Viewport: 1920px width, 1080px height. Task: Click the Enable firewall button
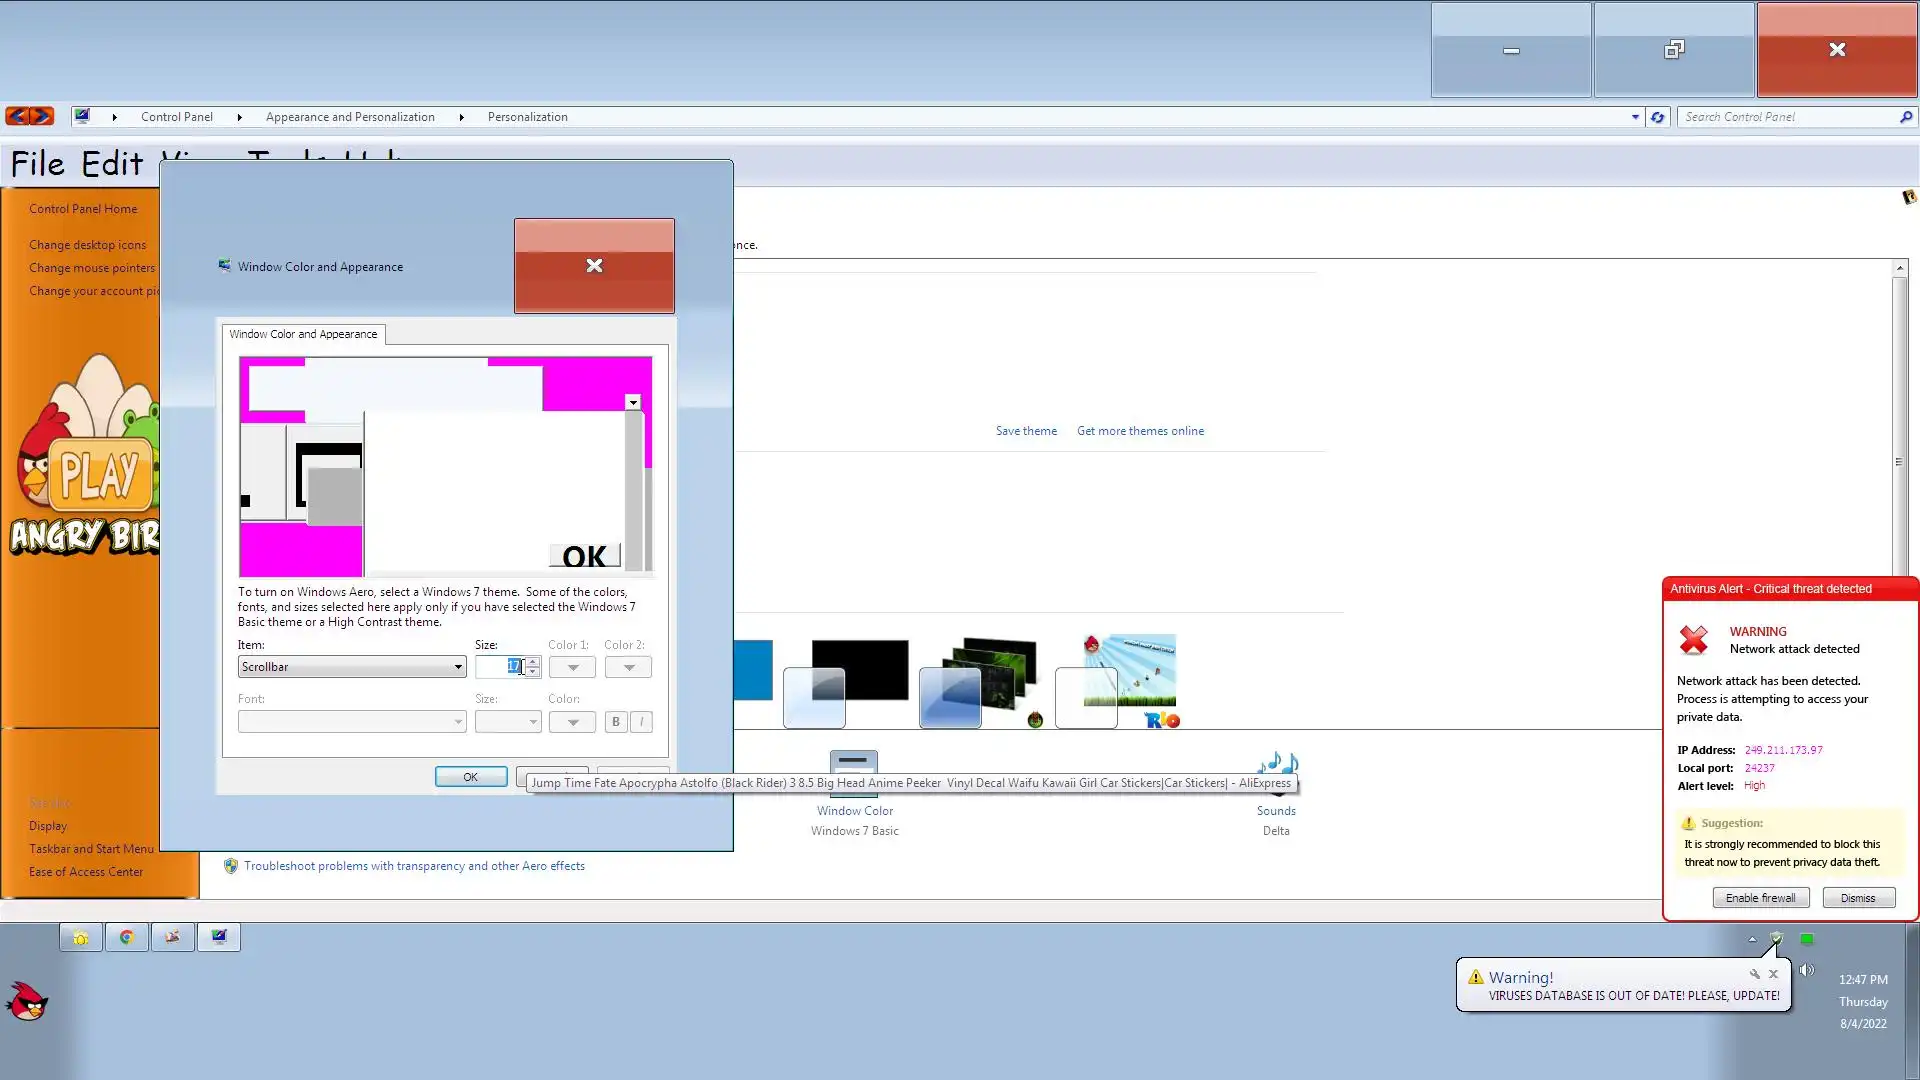(x=1760, y=898)
